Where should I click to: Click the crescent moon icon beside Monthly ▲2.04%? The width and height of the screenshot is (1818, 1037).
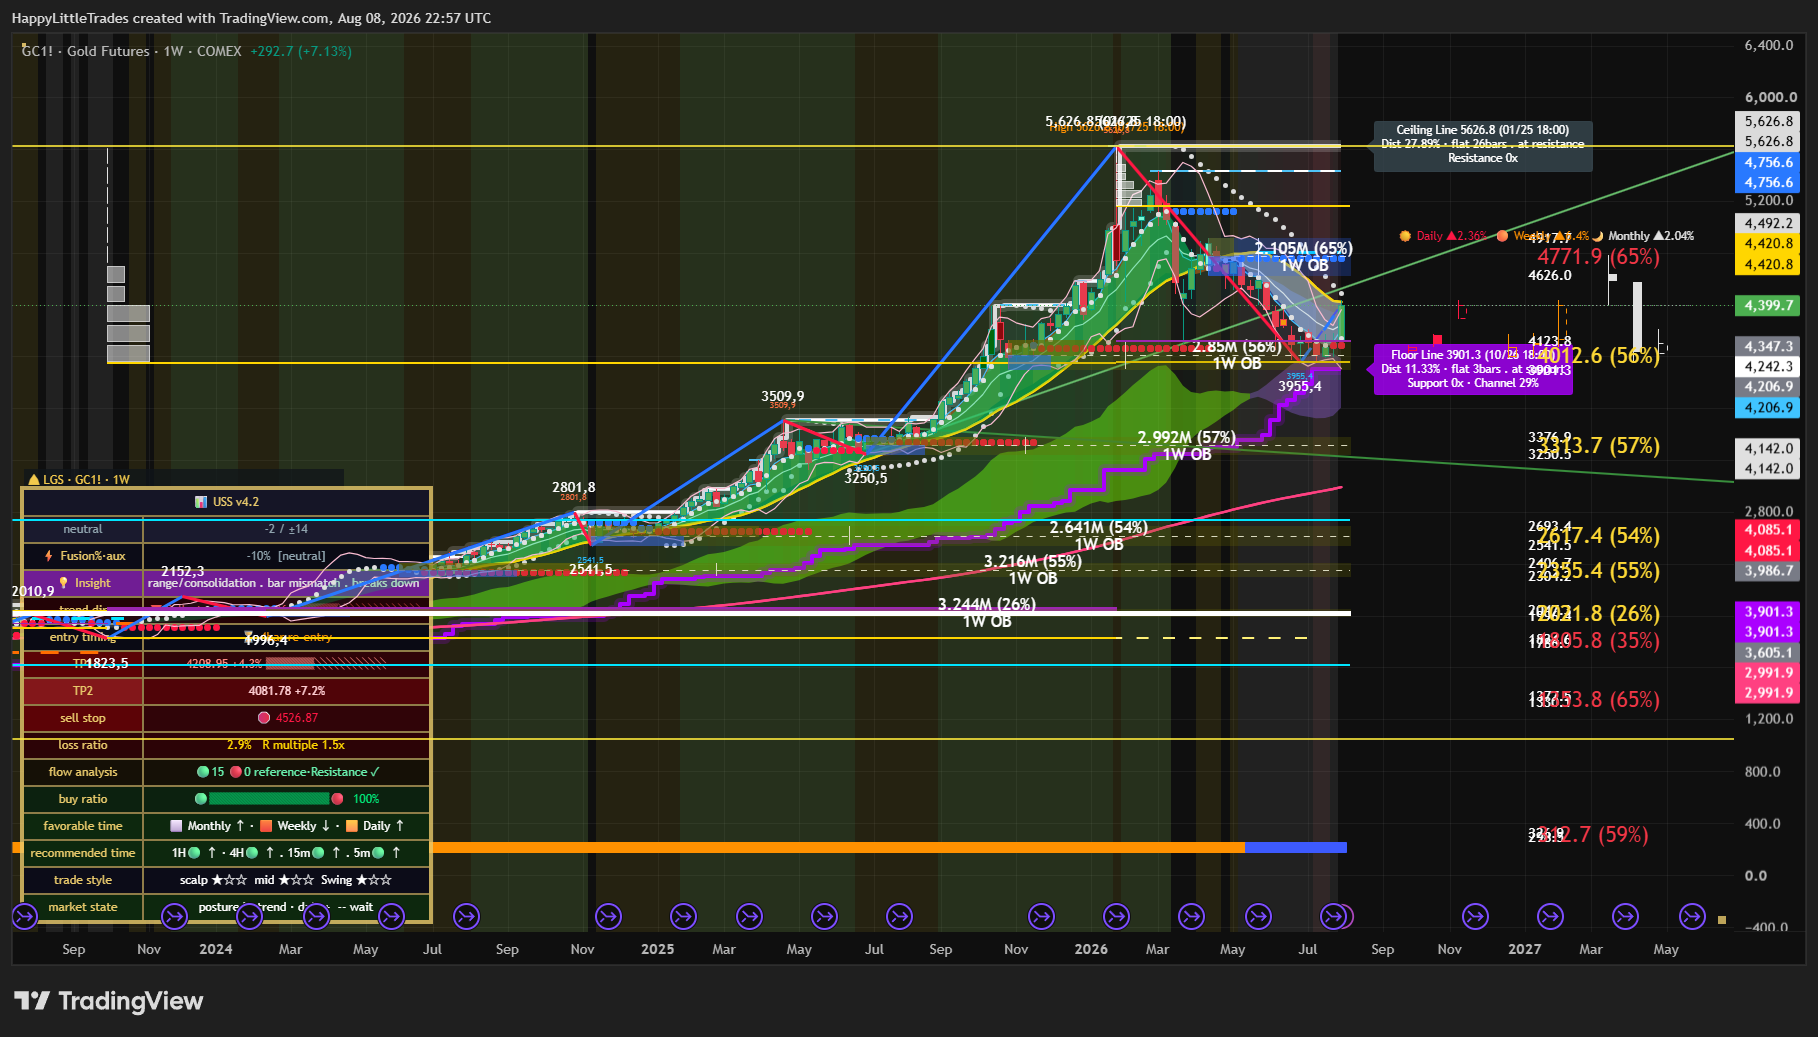1598,236
